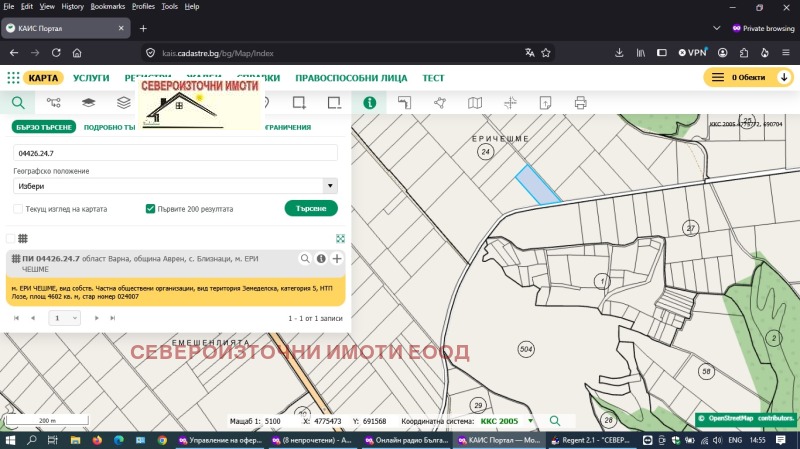Expand the '0 Обекти' download arrow
Image resolution: width=800 pixels, height=449 pixels.
[784, 78]
